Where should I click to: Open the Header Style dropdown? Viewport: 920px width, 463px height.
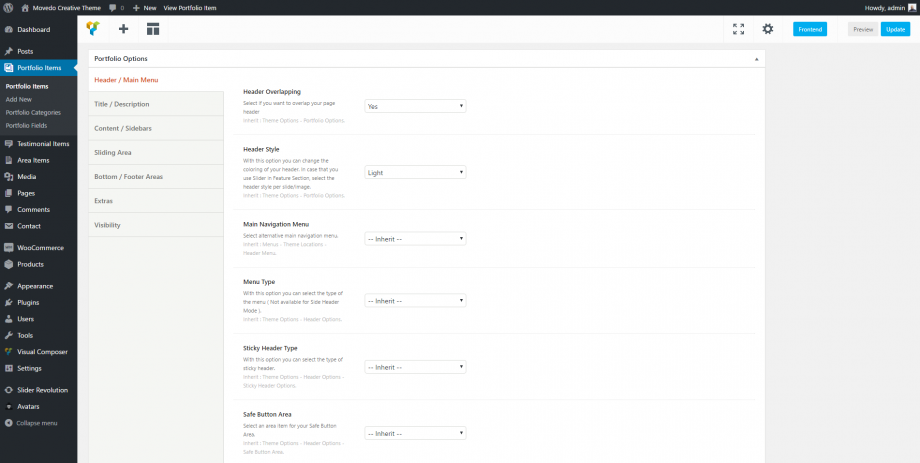[415, 172]
